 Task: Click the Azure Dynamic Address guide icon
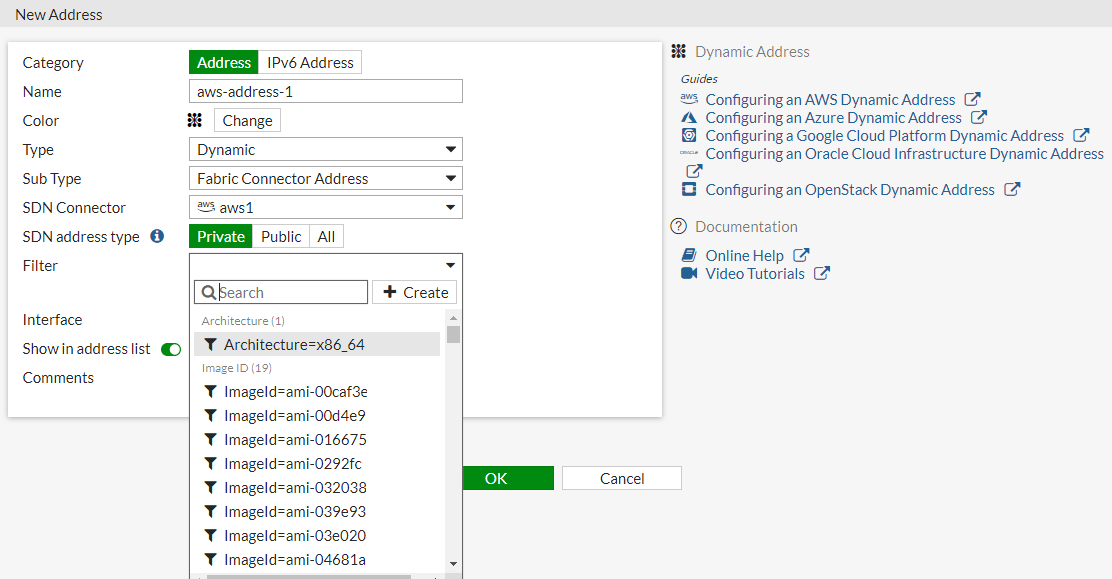point(689,118)
